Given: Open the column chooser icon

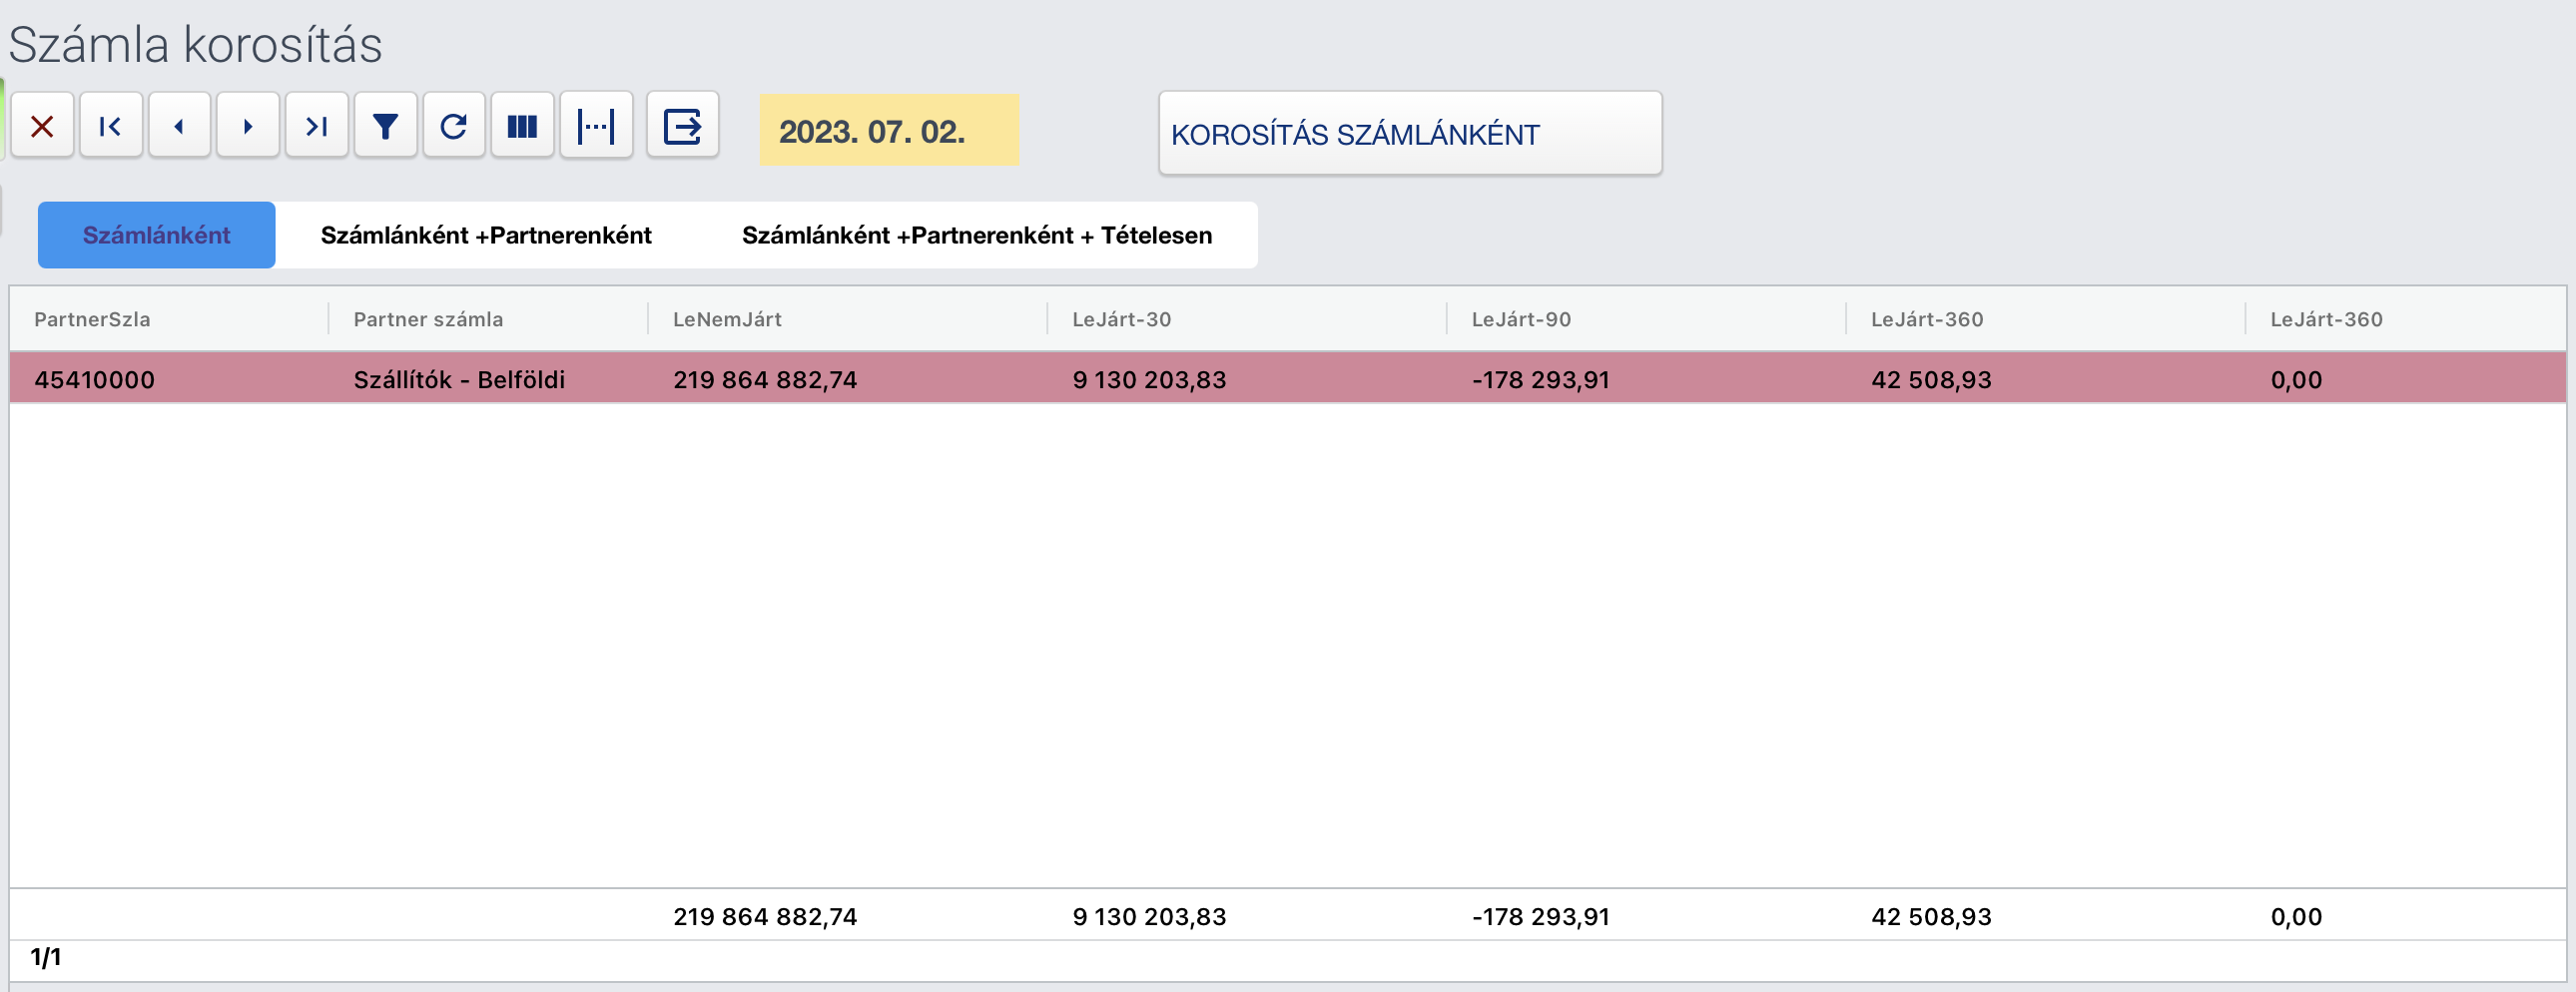Looking at the screenshot, I should pos(522,126).
